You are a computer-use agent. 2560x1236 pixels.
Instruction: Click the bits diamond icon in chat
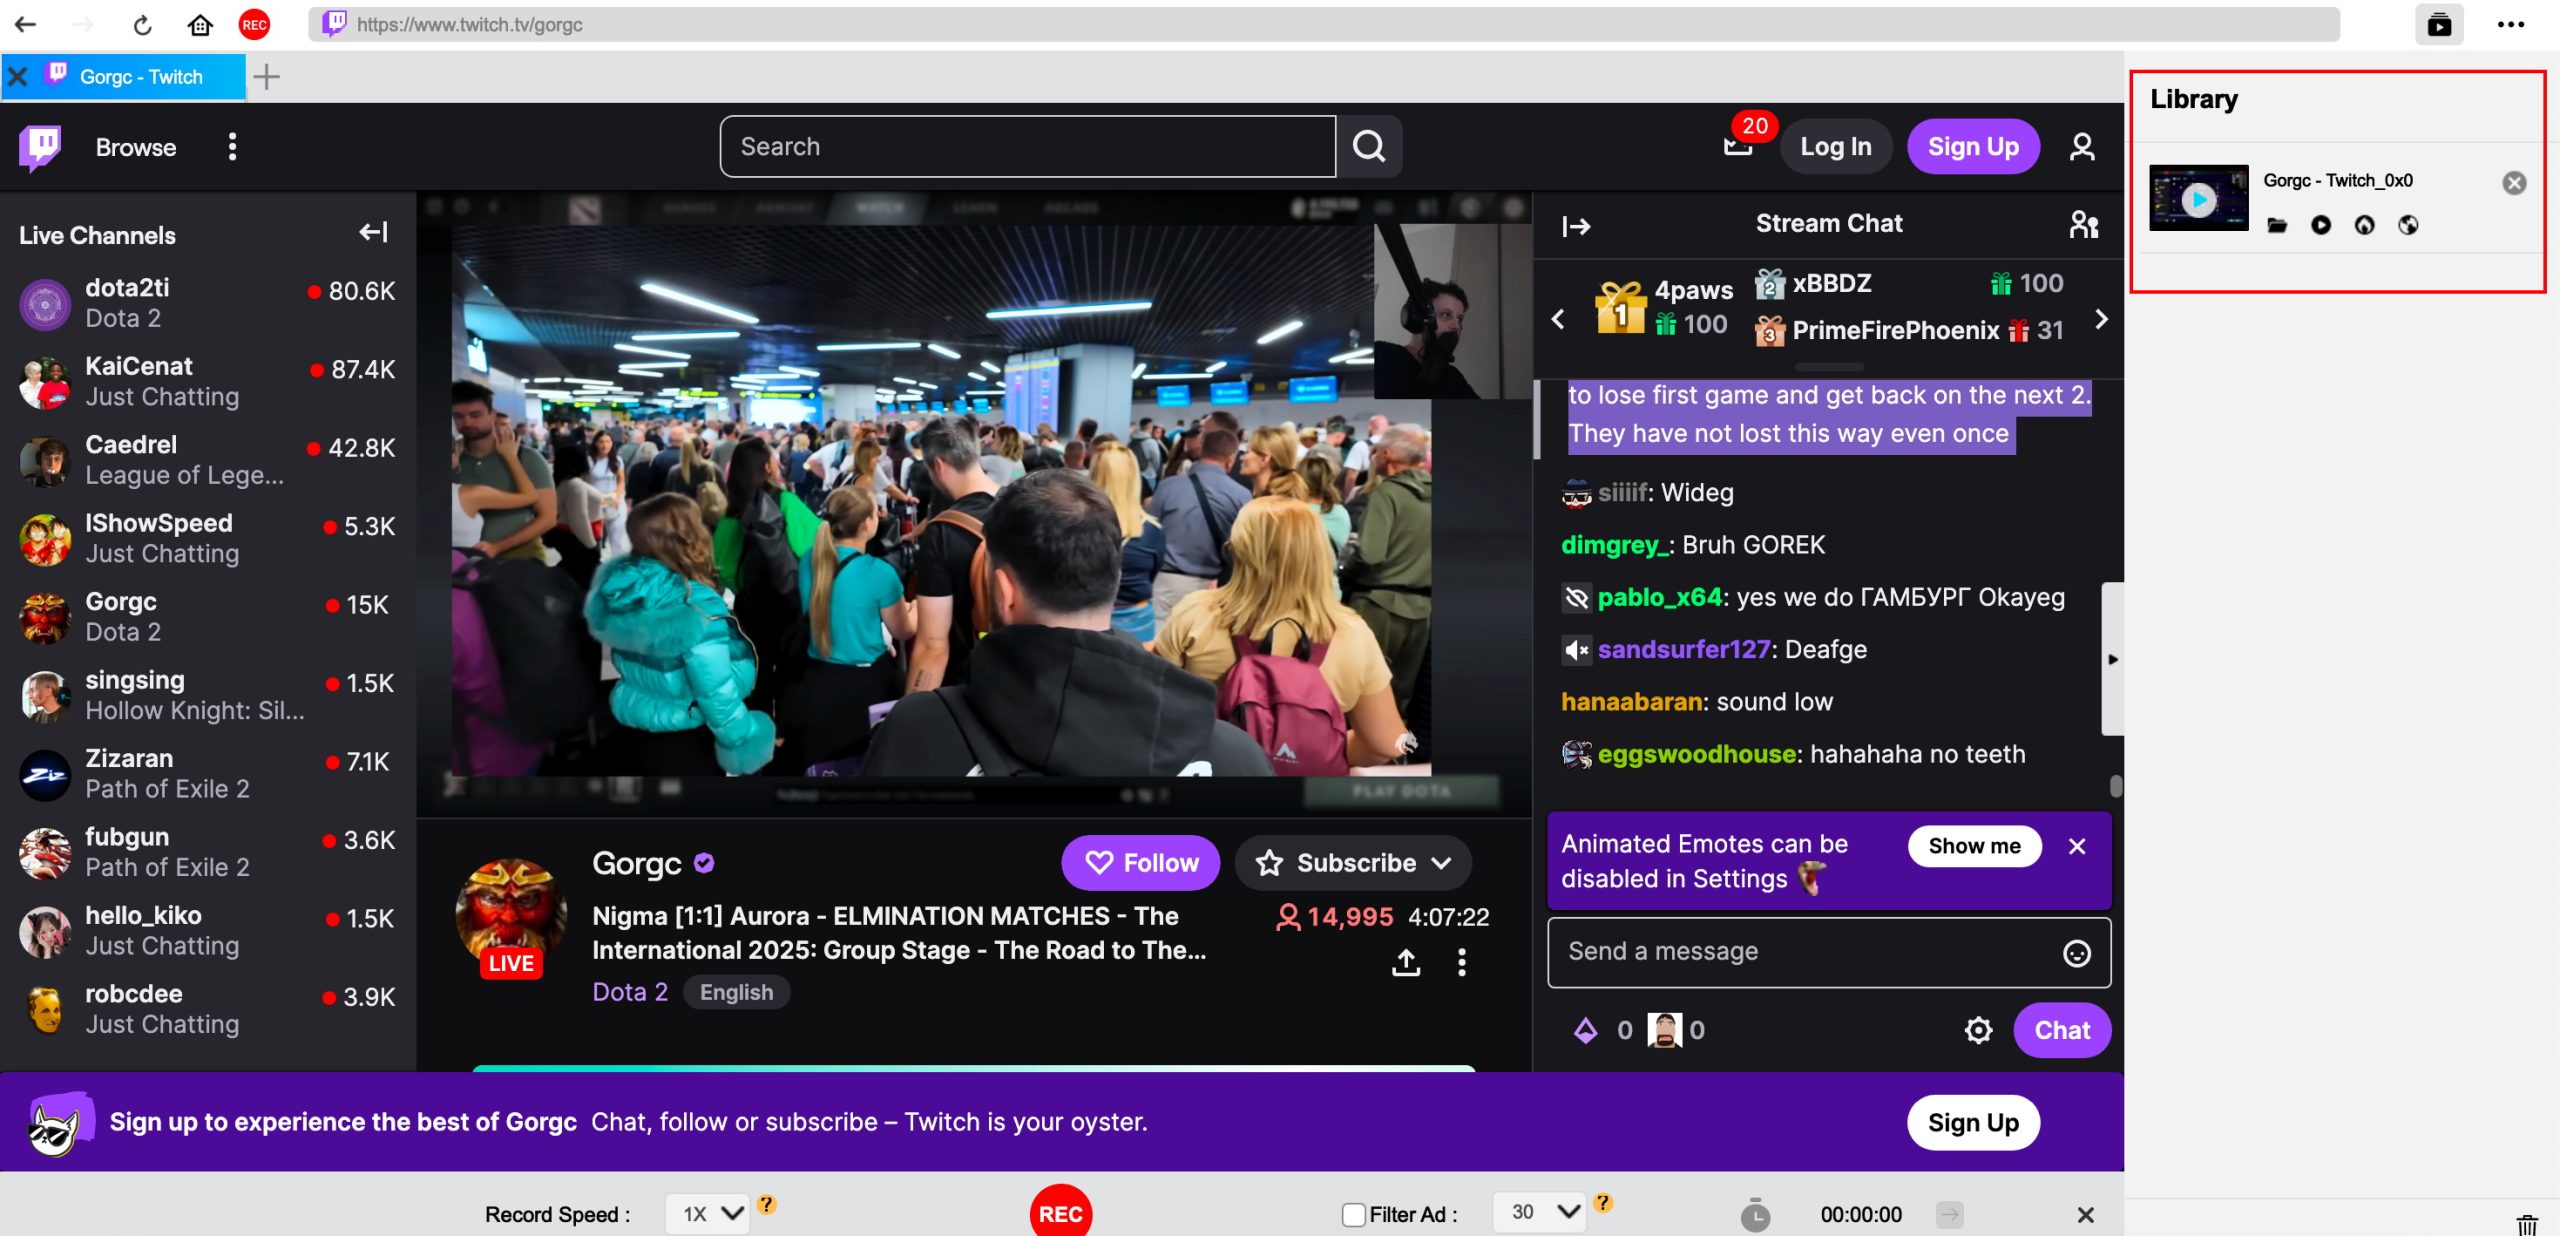pos(1586,1030)
